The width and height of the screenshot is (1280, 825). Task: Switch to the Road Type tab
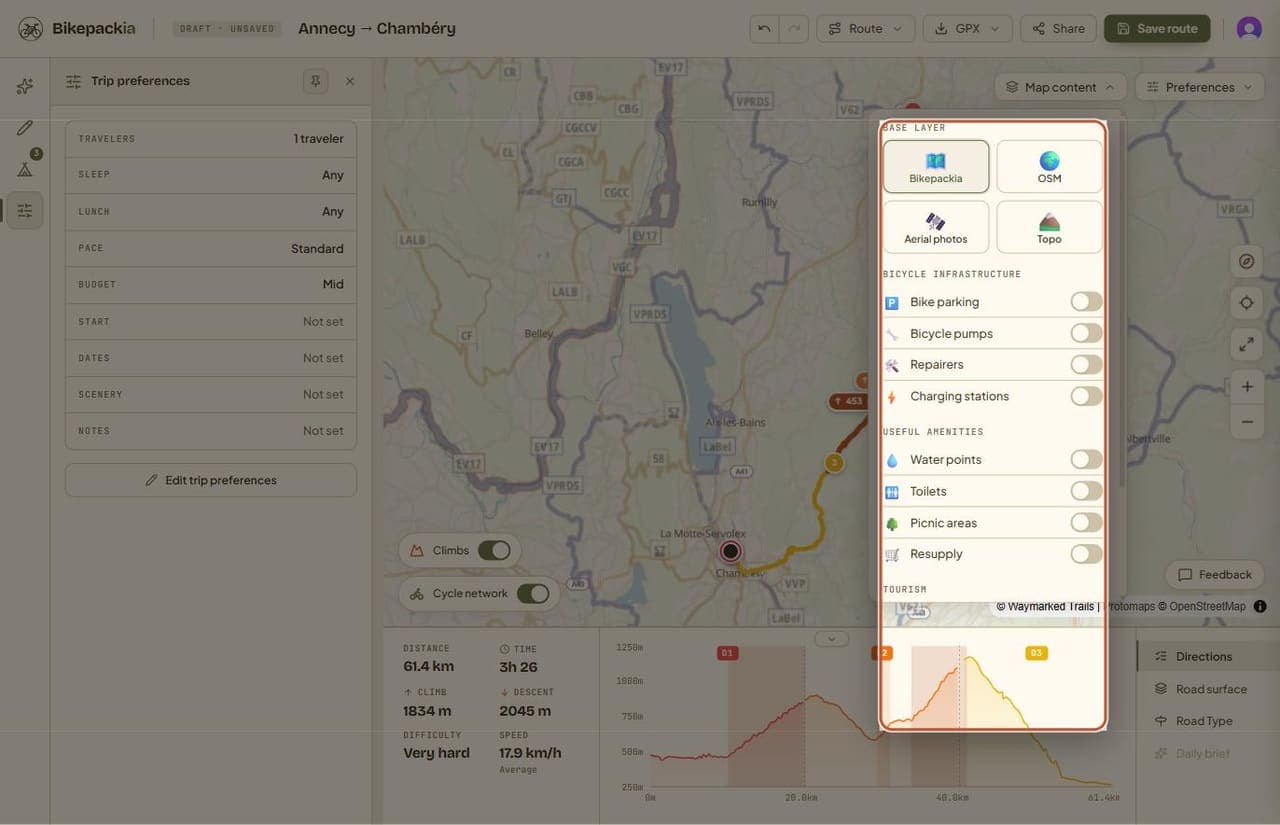click(x=1208, y=721)
